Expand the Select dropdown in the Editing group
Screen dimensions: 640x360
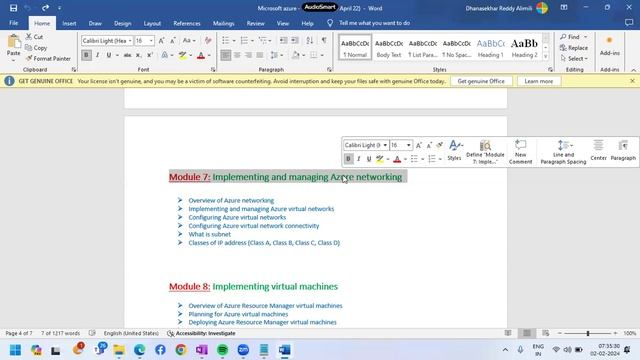point(575,58)
